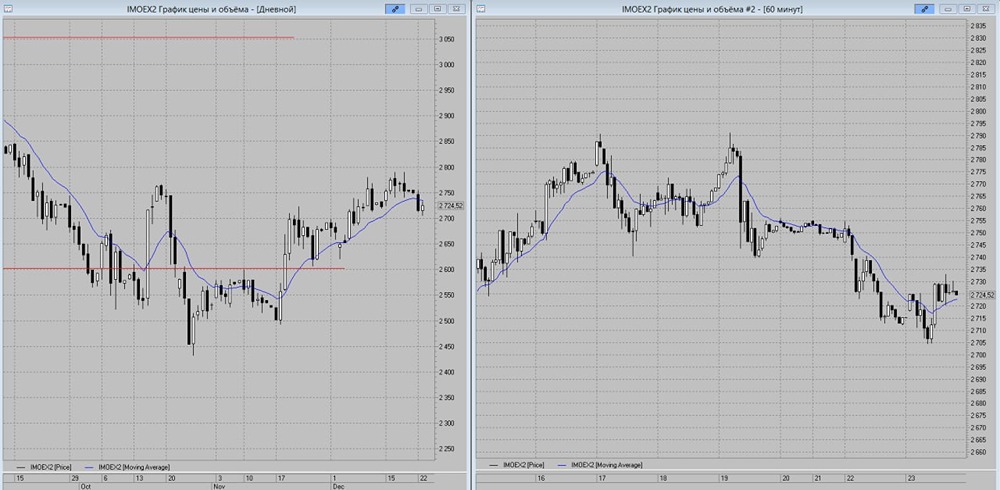Click the 3 050 price axis label on the daily chart

point(446,39)
